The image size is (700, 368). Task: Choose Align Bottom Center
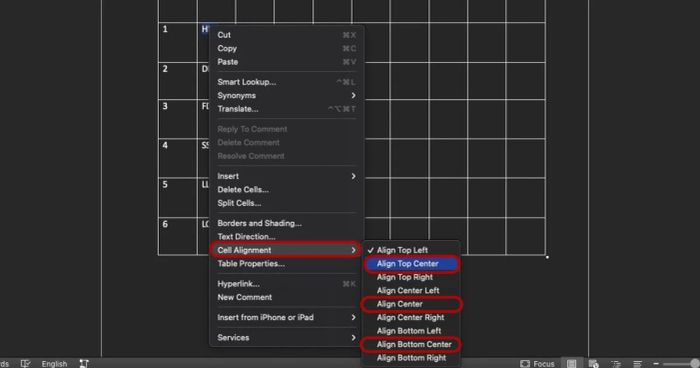click(411, 344)
